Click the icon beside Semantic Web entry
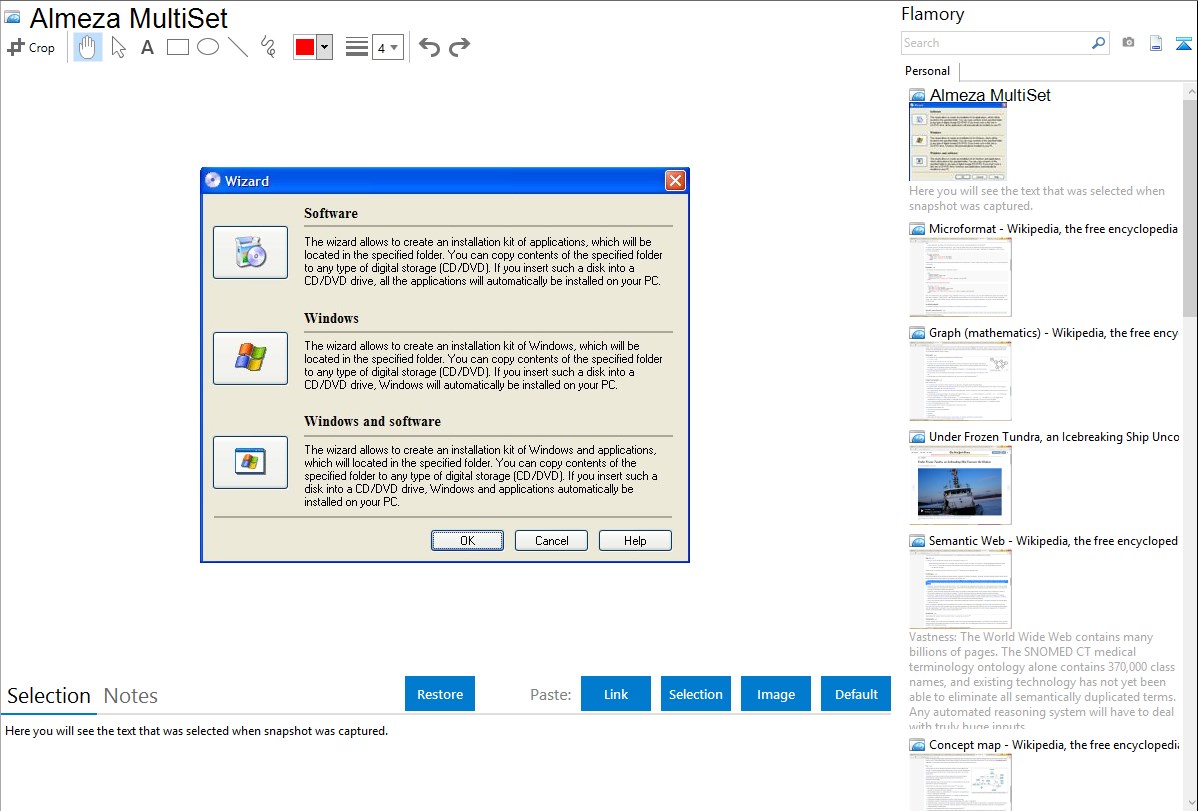Image resolution: width=1198 pixels, height=811 pixels. pos(917,540)
